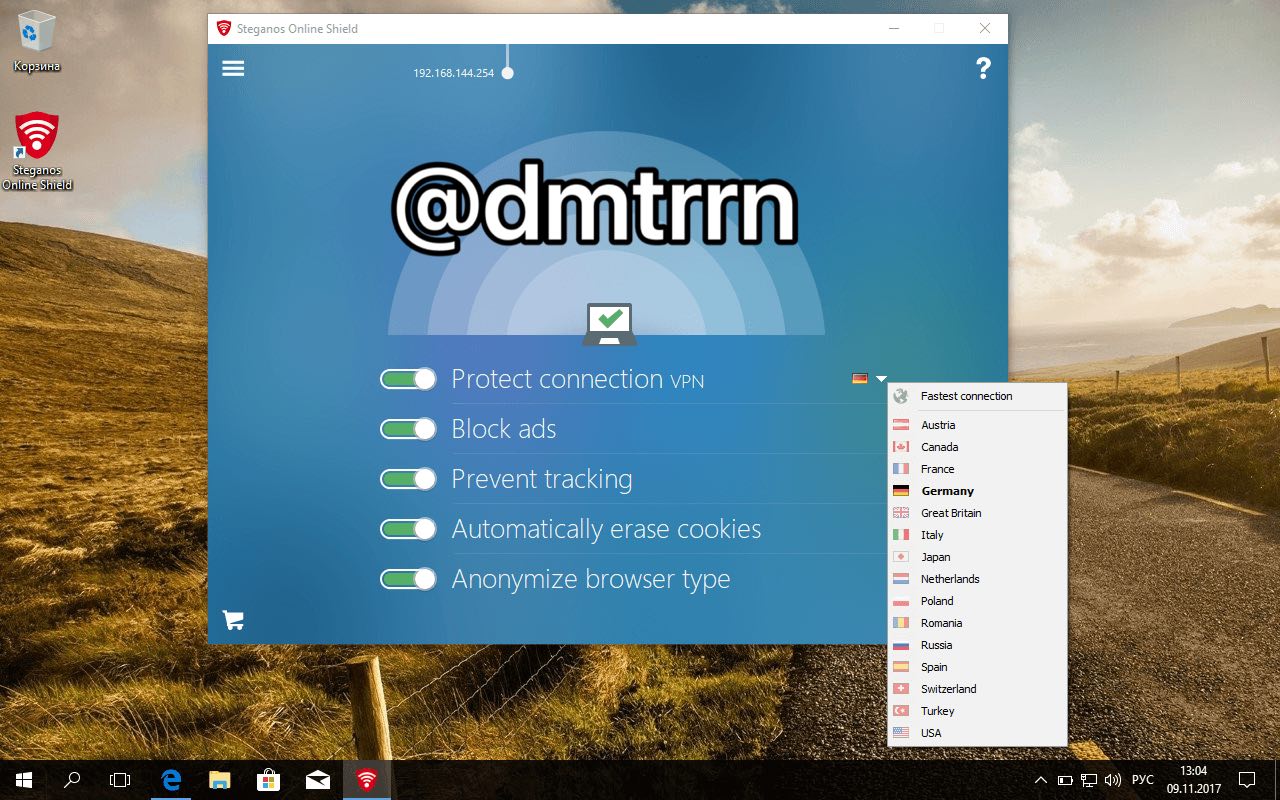Open the hamburger menu in Steganos
Image resolution: width=1280 pixels, height=800 pixels.
coord(233,68)
